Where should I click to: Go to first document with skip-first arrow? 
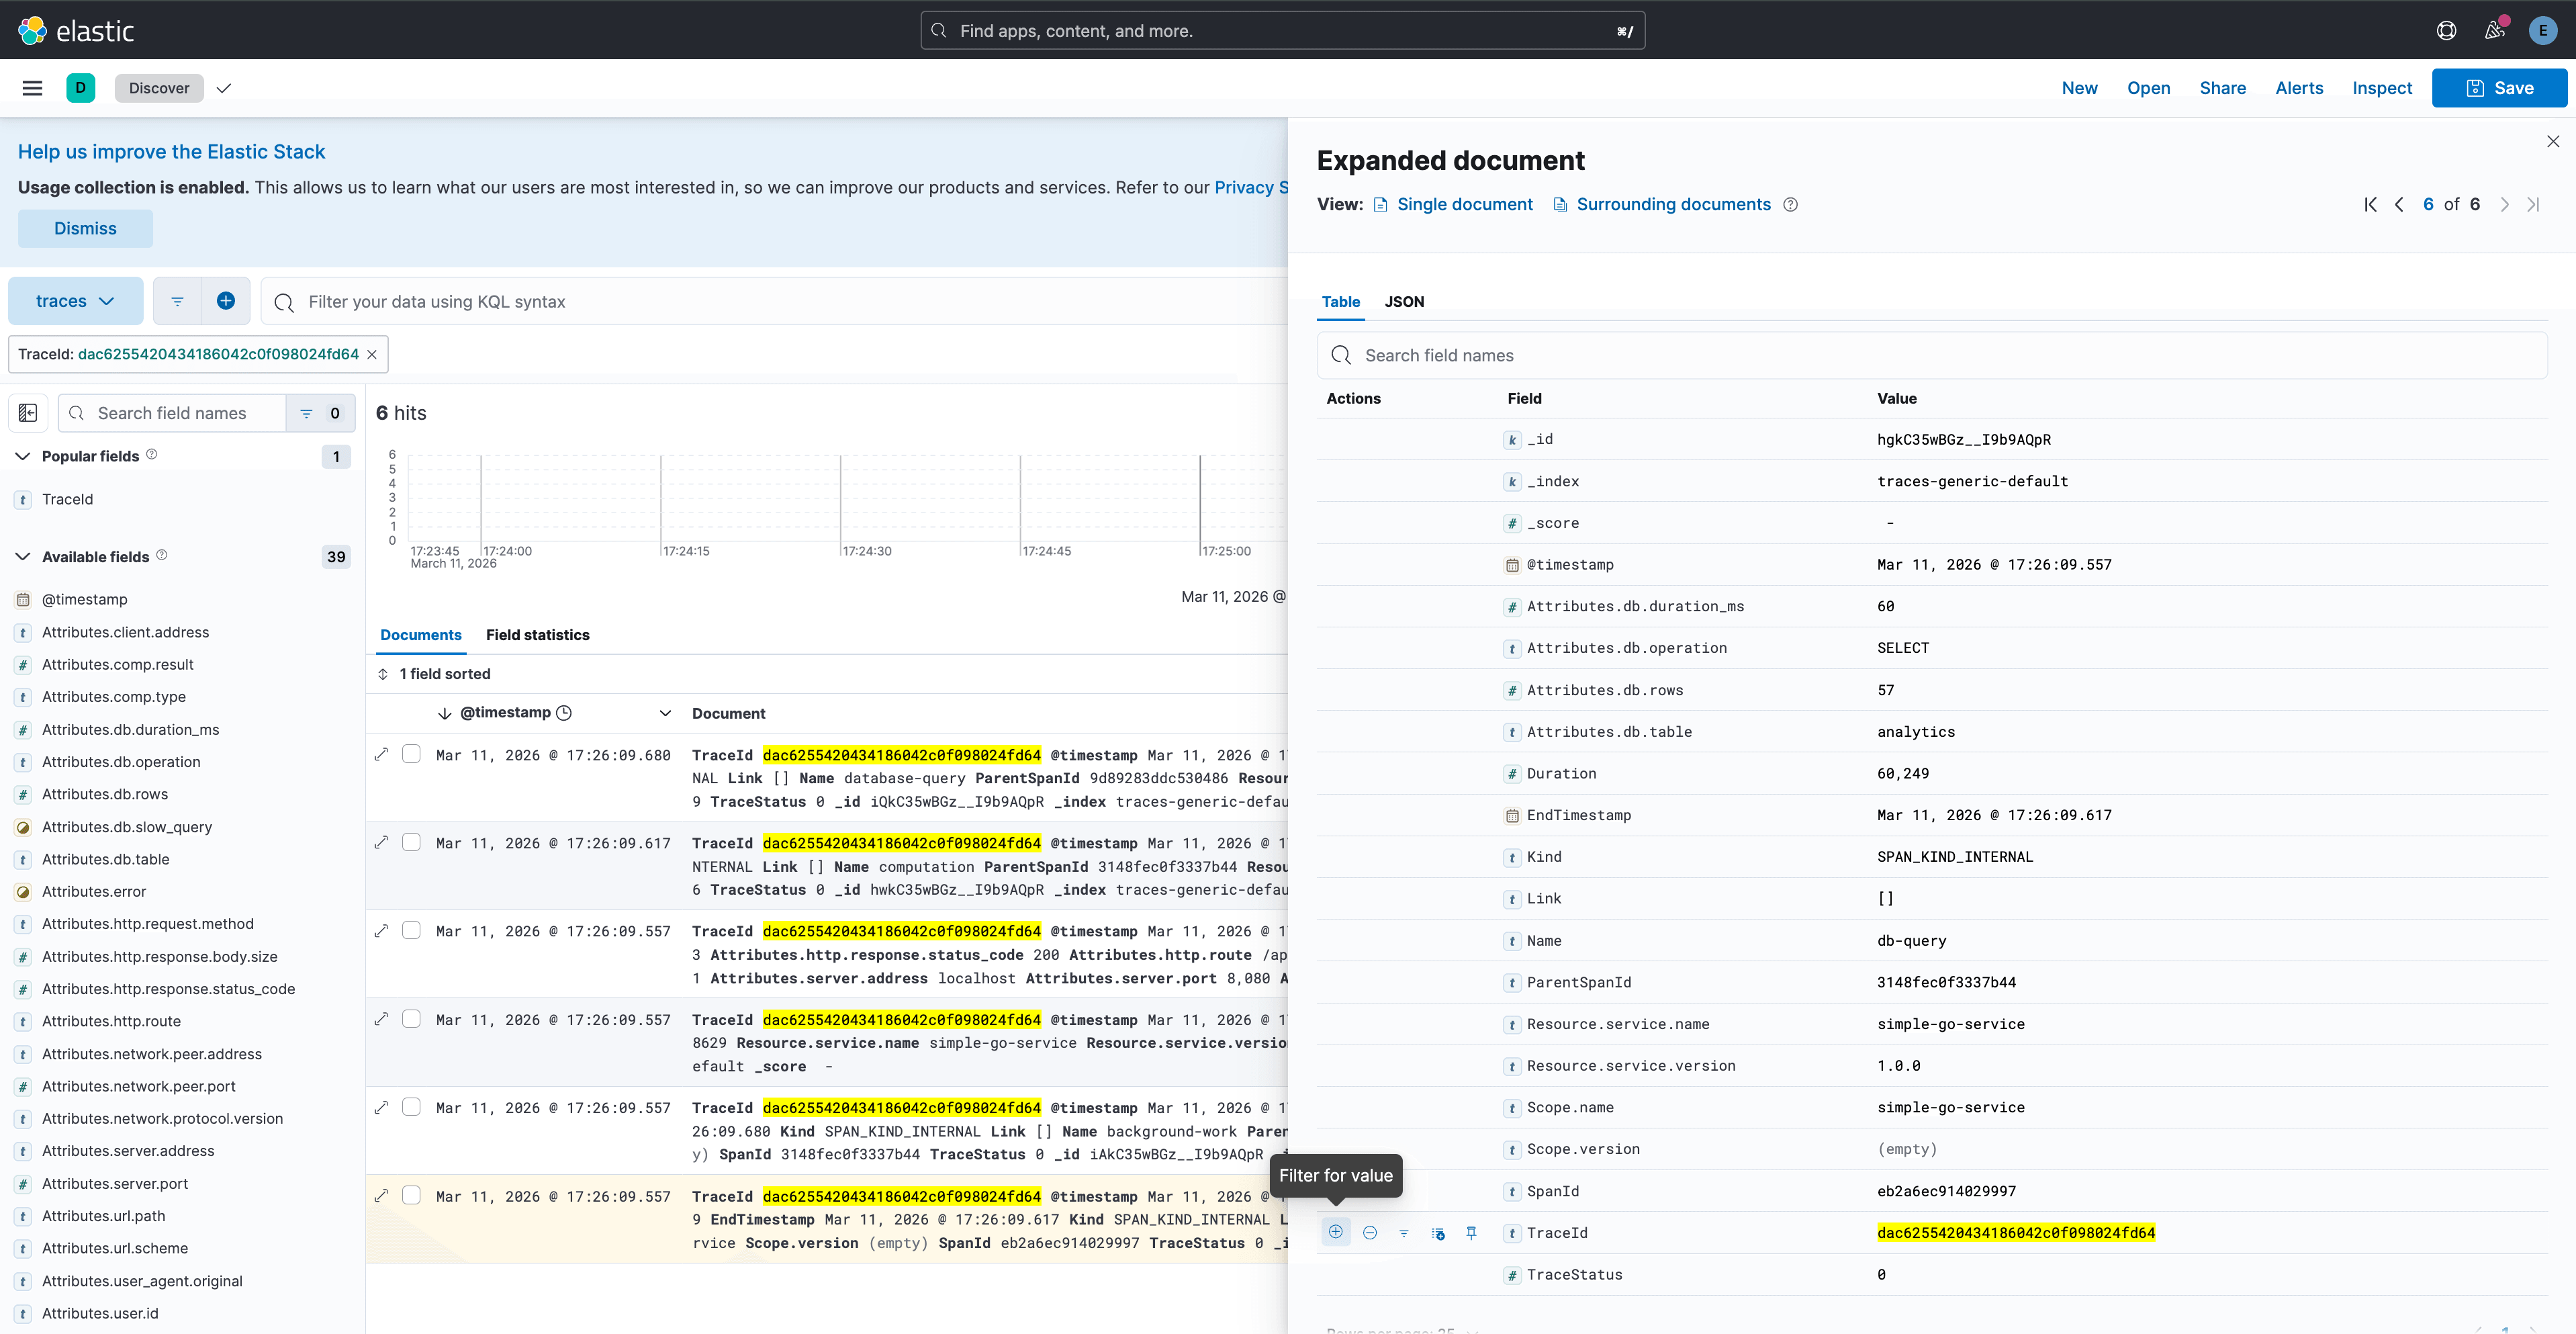tap(2370, 204)
